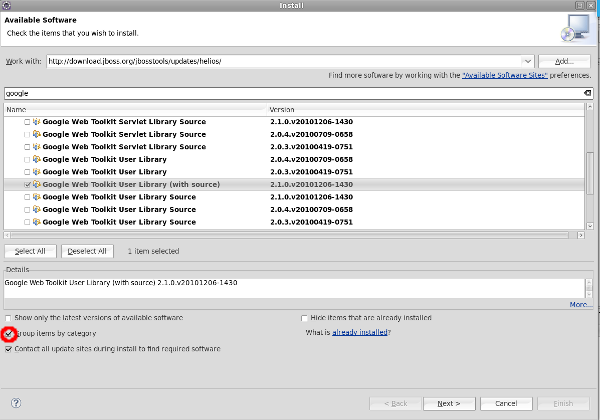Click the Next > button

point(449,404)
